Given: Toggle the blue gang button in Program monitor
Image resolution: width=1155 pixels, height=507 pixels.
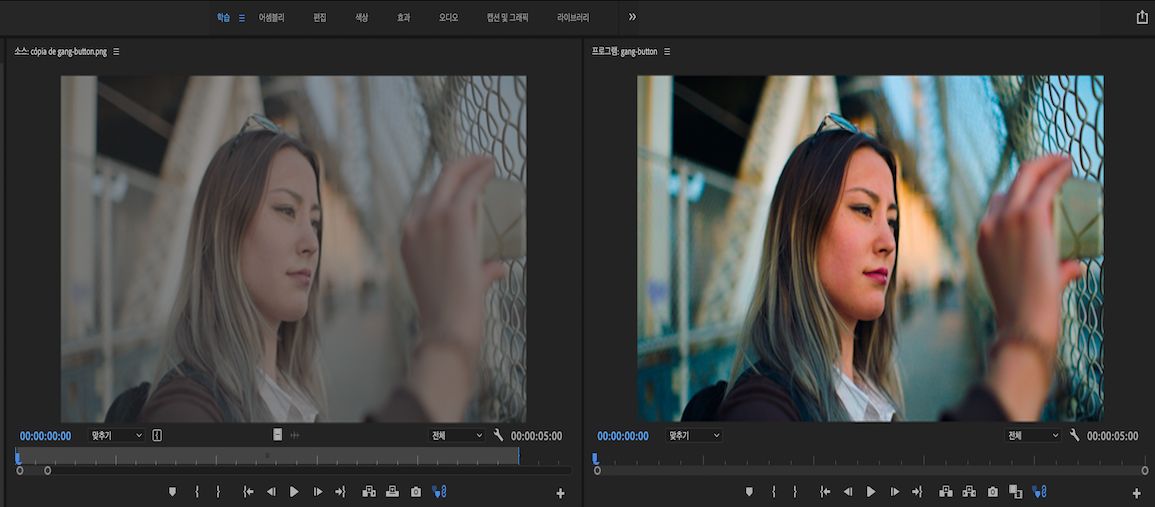Looking at the screenshot, I should click(x=1039, y=491).
